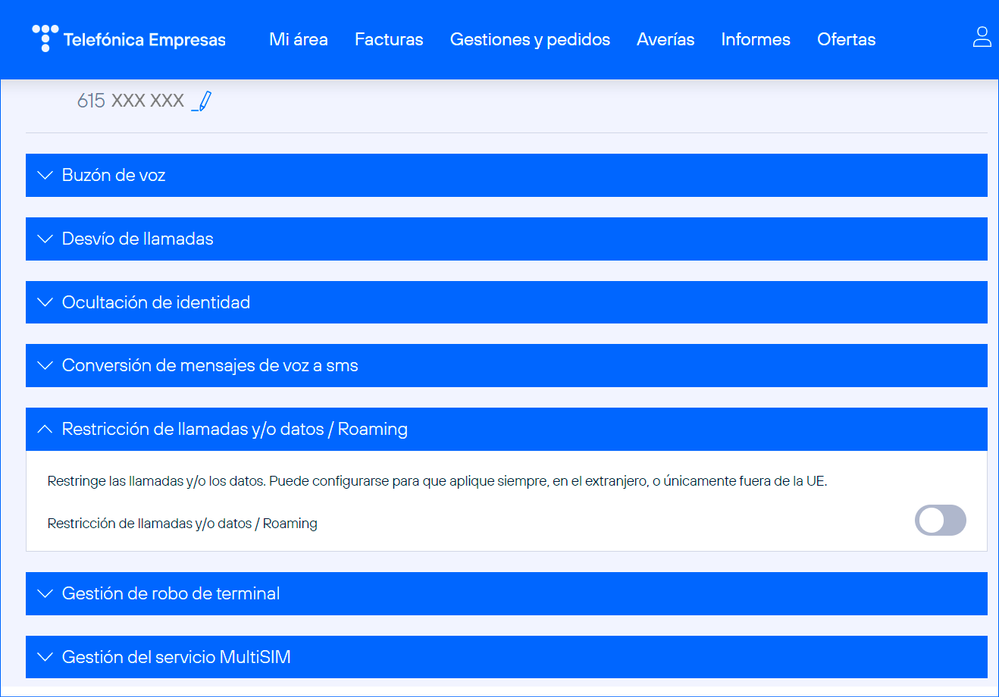Go to the Facturas menu
The height and width of the screenshot is (697, 999).
(389, 40)
